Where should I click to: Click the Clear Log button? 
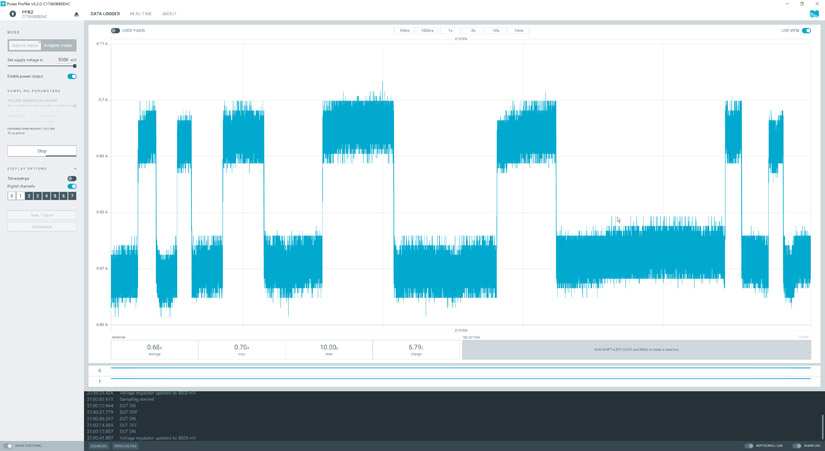[98, 446]
